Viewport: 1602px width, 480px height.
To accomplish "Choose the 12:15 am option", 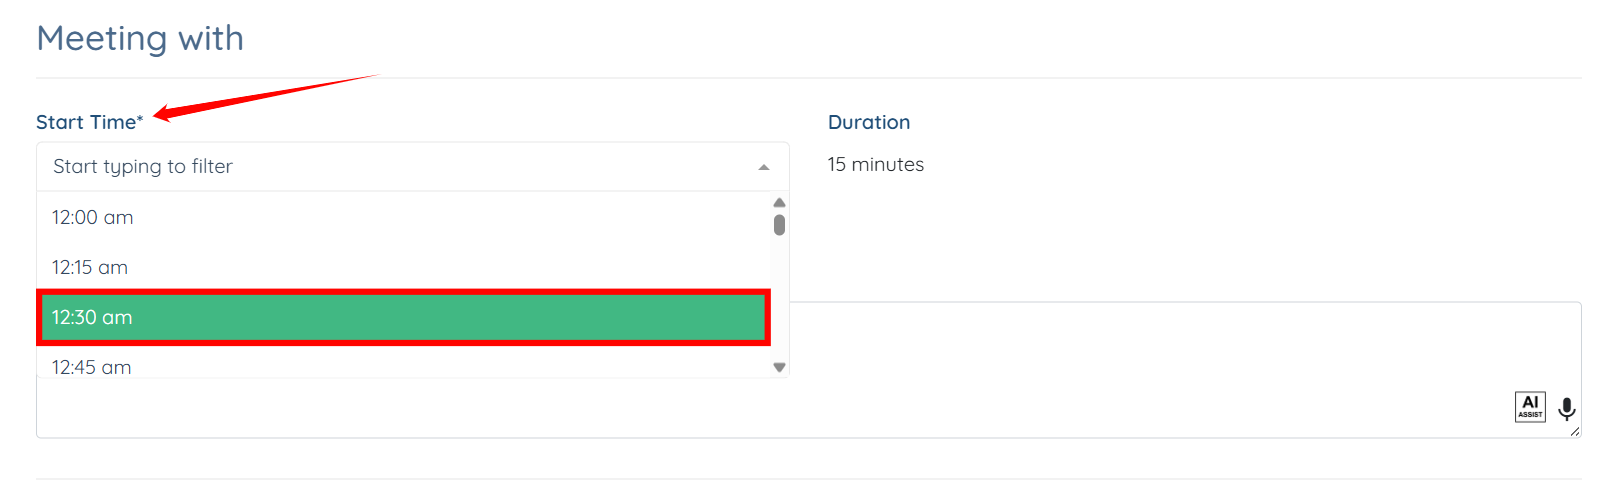I will [90, 268].
